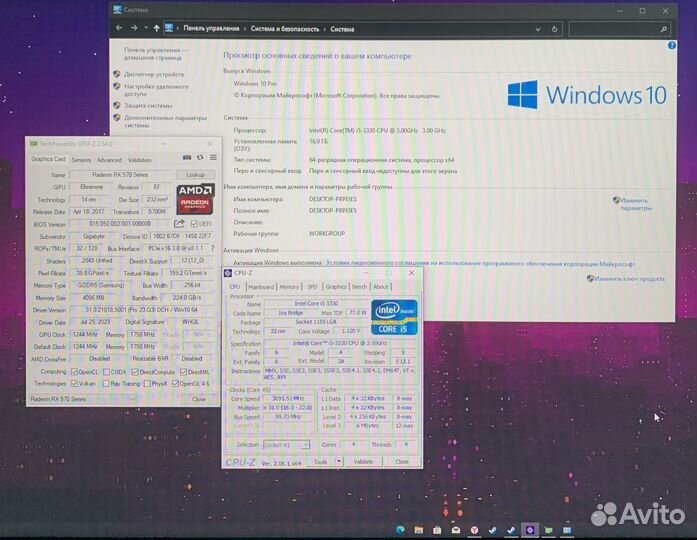The width and height of the screenshot is (697, 540).
Task: Click the green GPU-Z taskbar icon
Action: tap(549, 530)
